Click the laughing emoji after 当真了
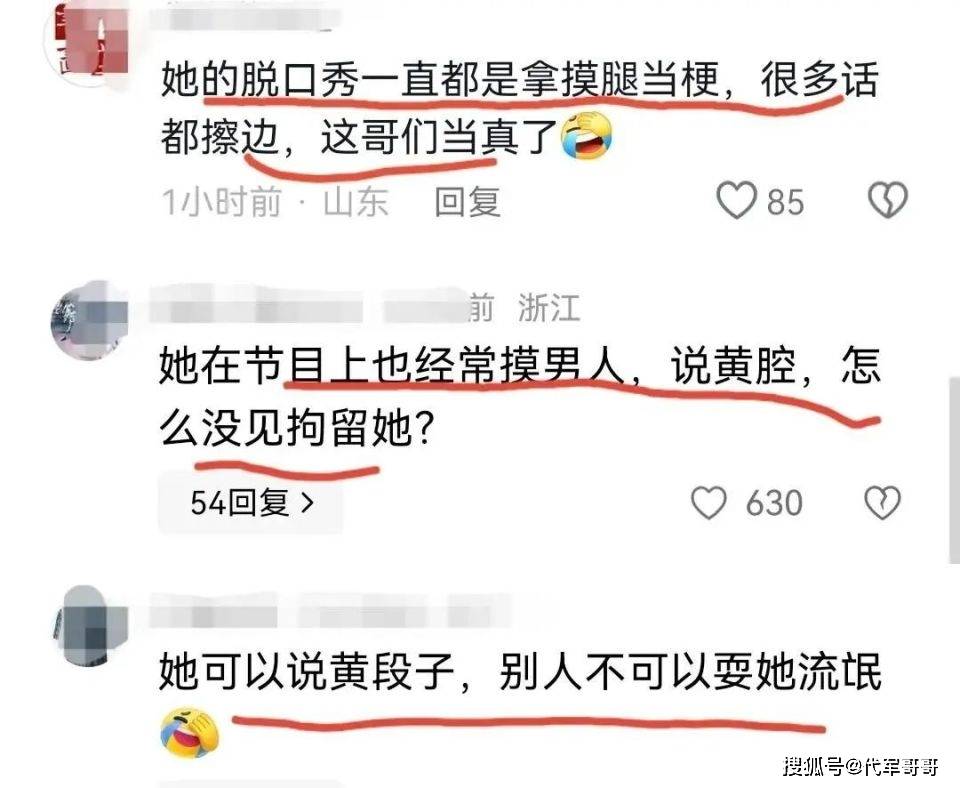960x788 pixels. 587,136
